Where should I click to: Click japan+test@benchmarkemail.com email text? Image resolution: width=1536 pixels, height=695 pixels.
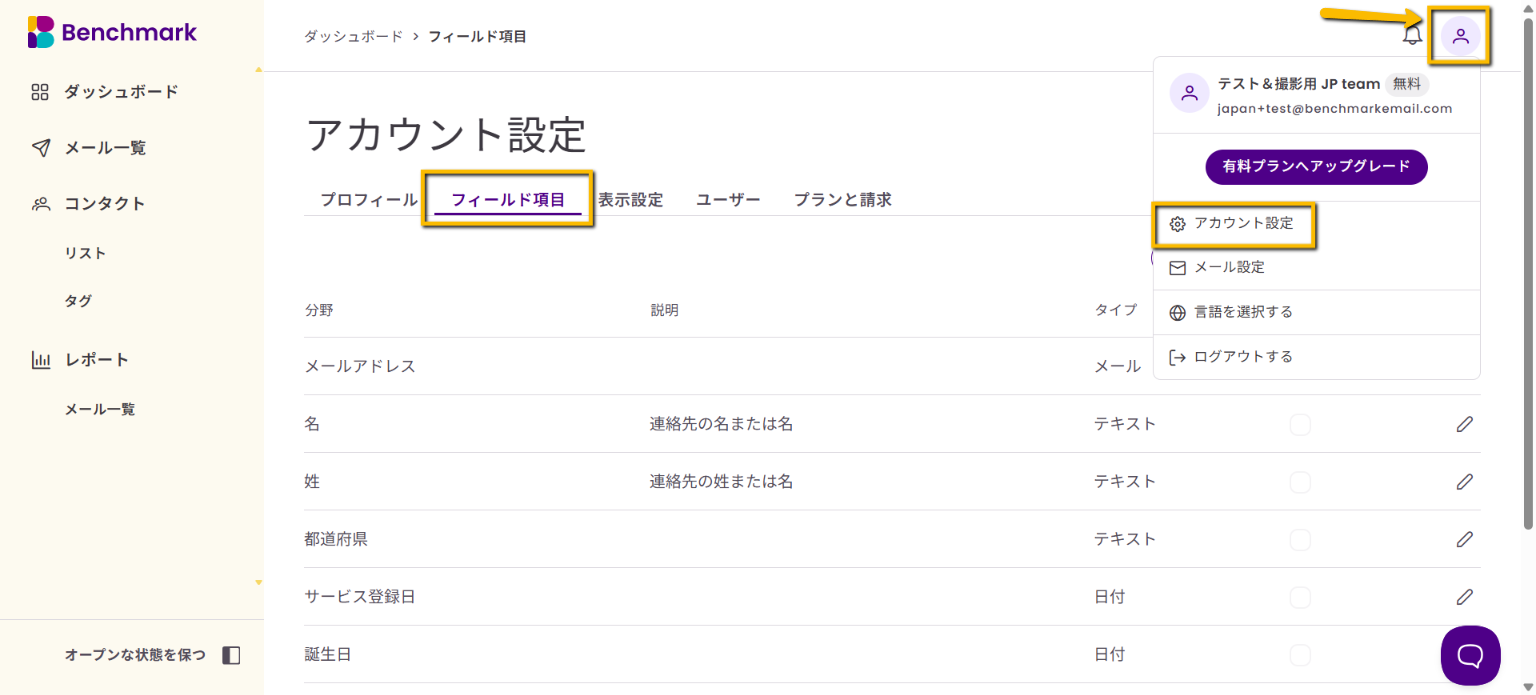coord(1334,109)
